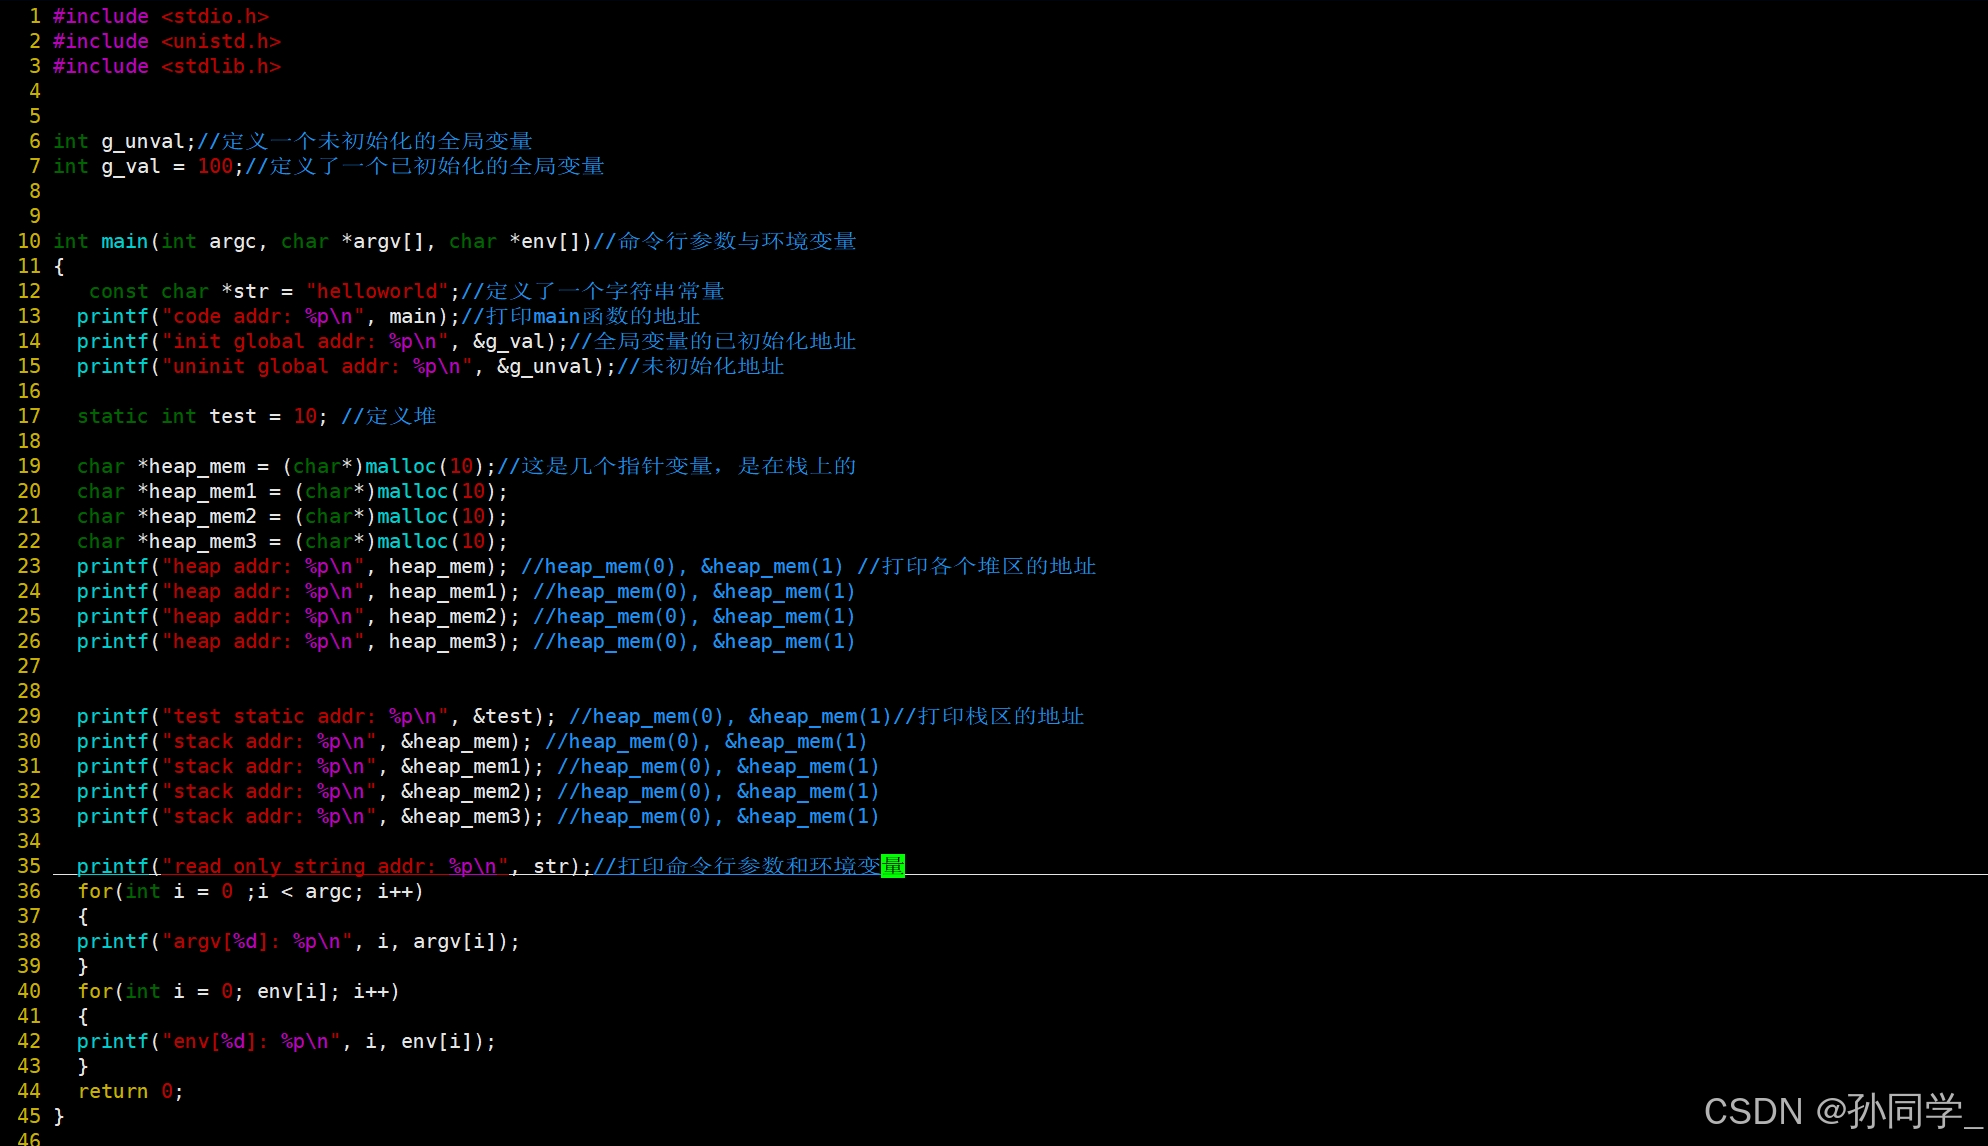
Task: Click the static keyword on line 17
Action: click(x=112, y=416)
